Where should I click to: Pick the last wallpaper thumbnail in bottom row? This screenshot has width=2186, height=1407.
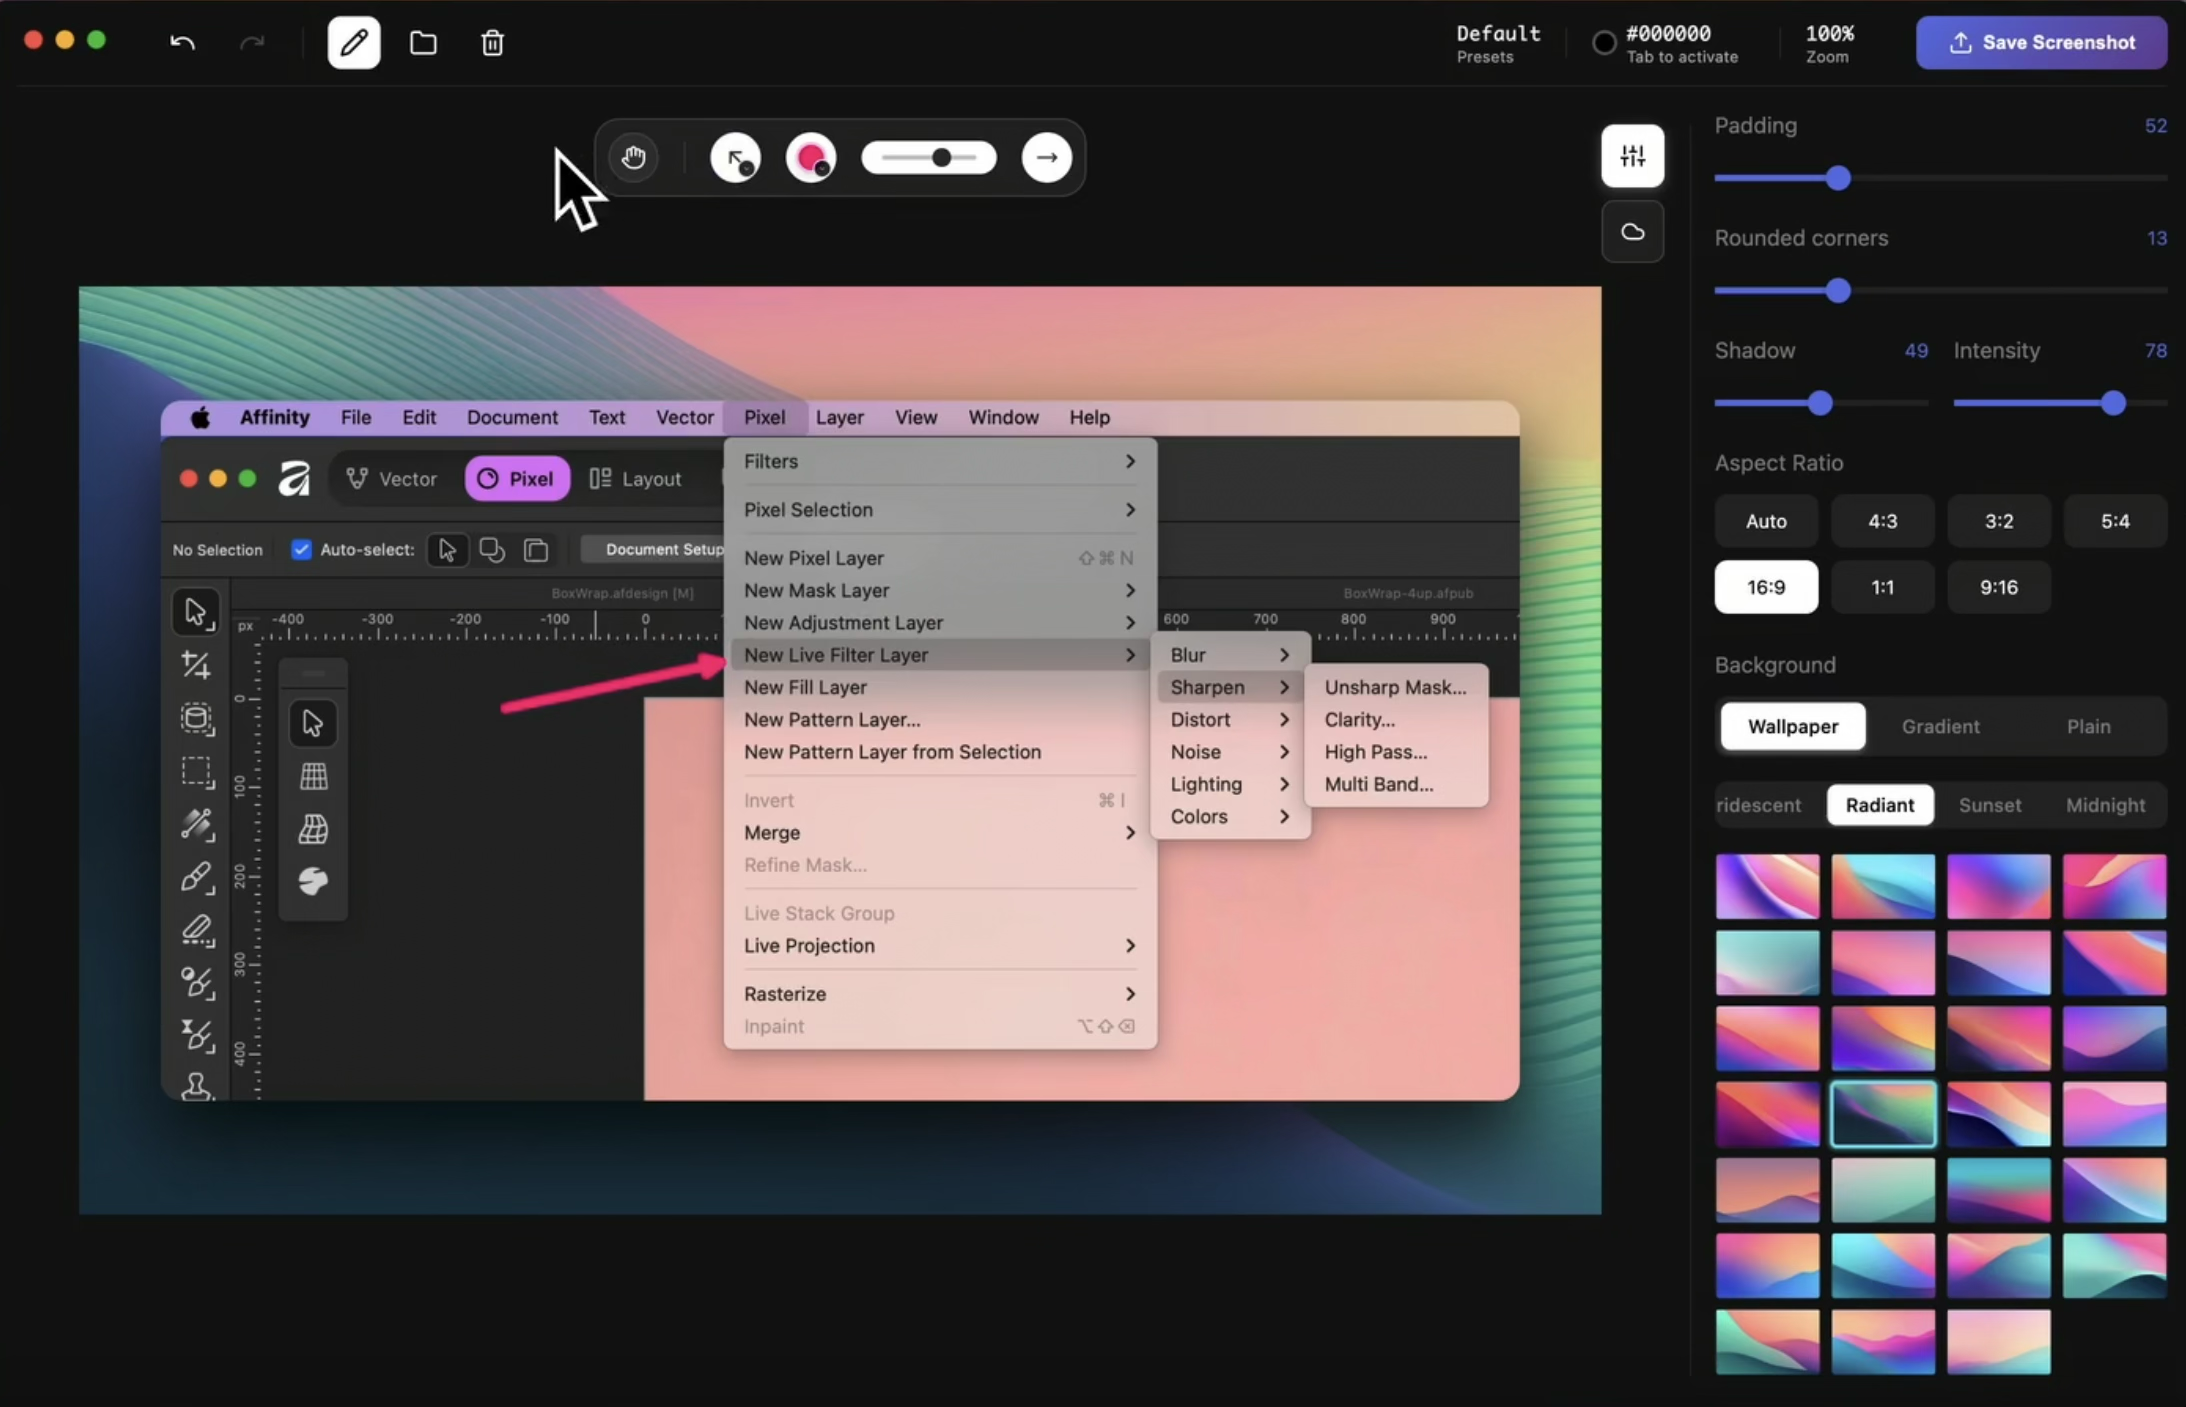[x=1999, y=1342]
